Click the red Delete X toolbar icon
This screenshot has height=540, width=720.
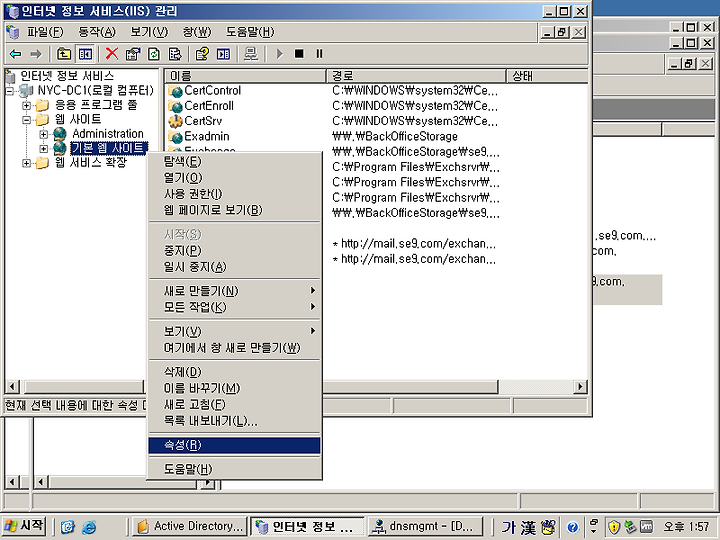point(112,54)
